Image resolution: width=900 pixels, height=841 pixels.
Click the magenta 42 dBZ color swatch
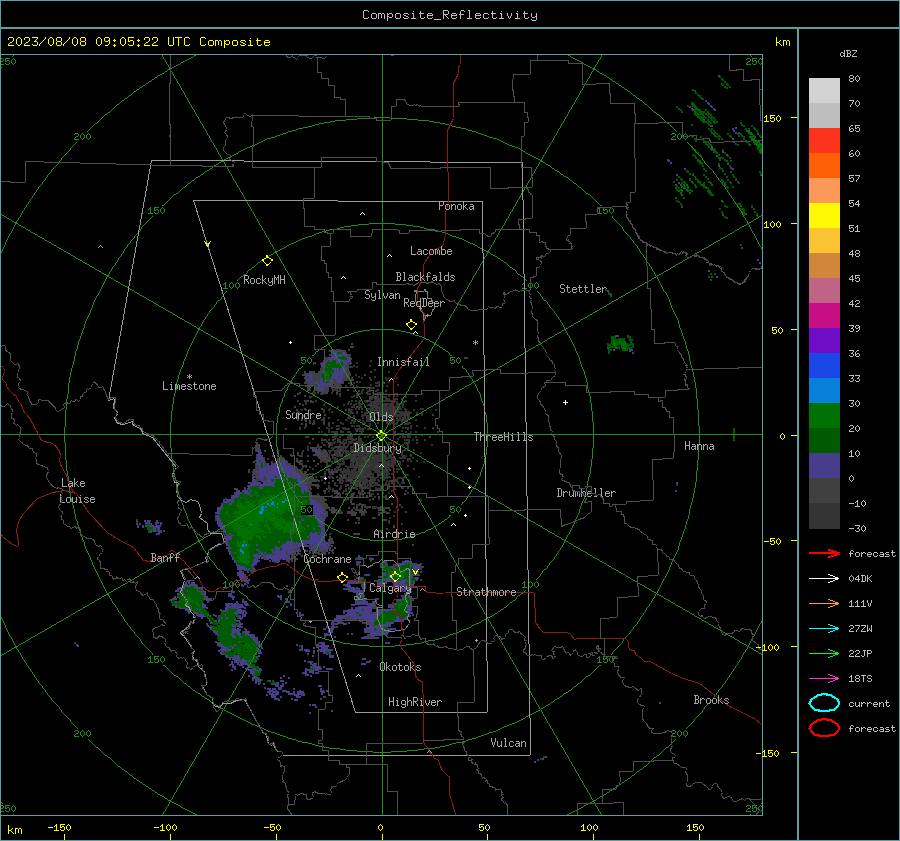tap(824, 315)
